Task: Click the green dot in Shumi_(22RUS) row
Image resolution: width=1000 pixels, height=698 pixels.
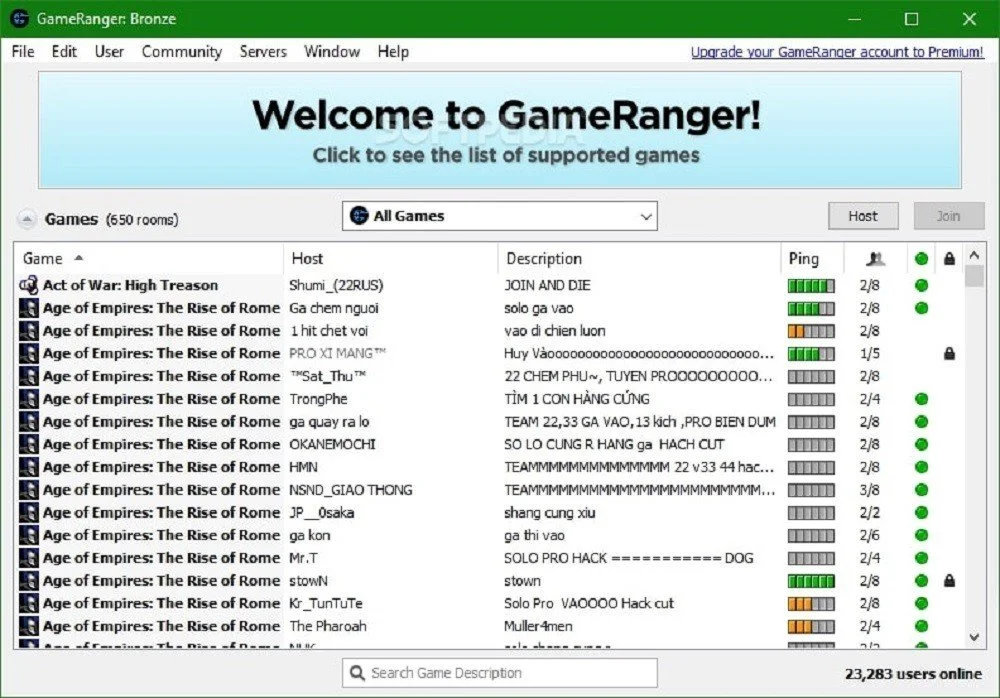Action: click(921, 285)
